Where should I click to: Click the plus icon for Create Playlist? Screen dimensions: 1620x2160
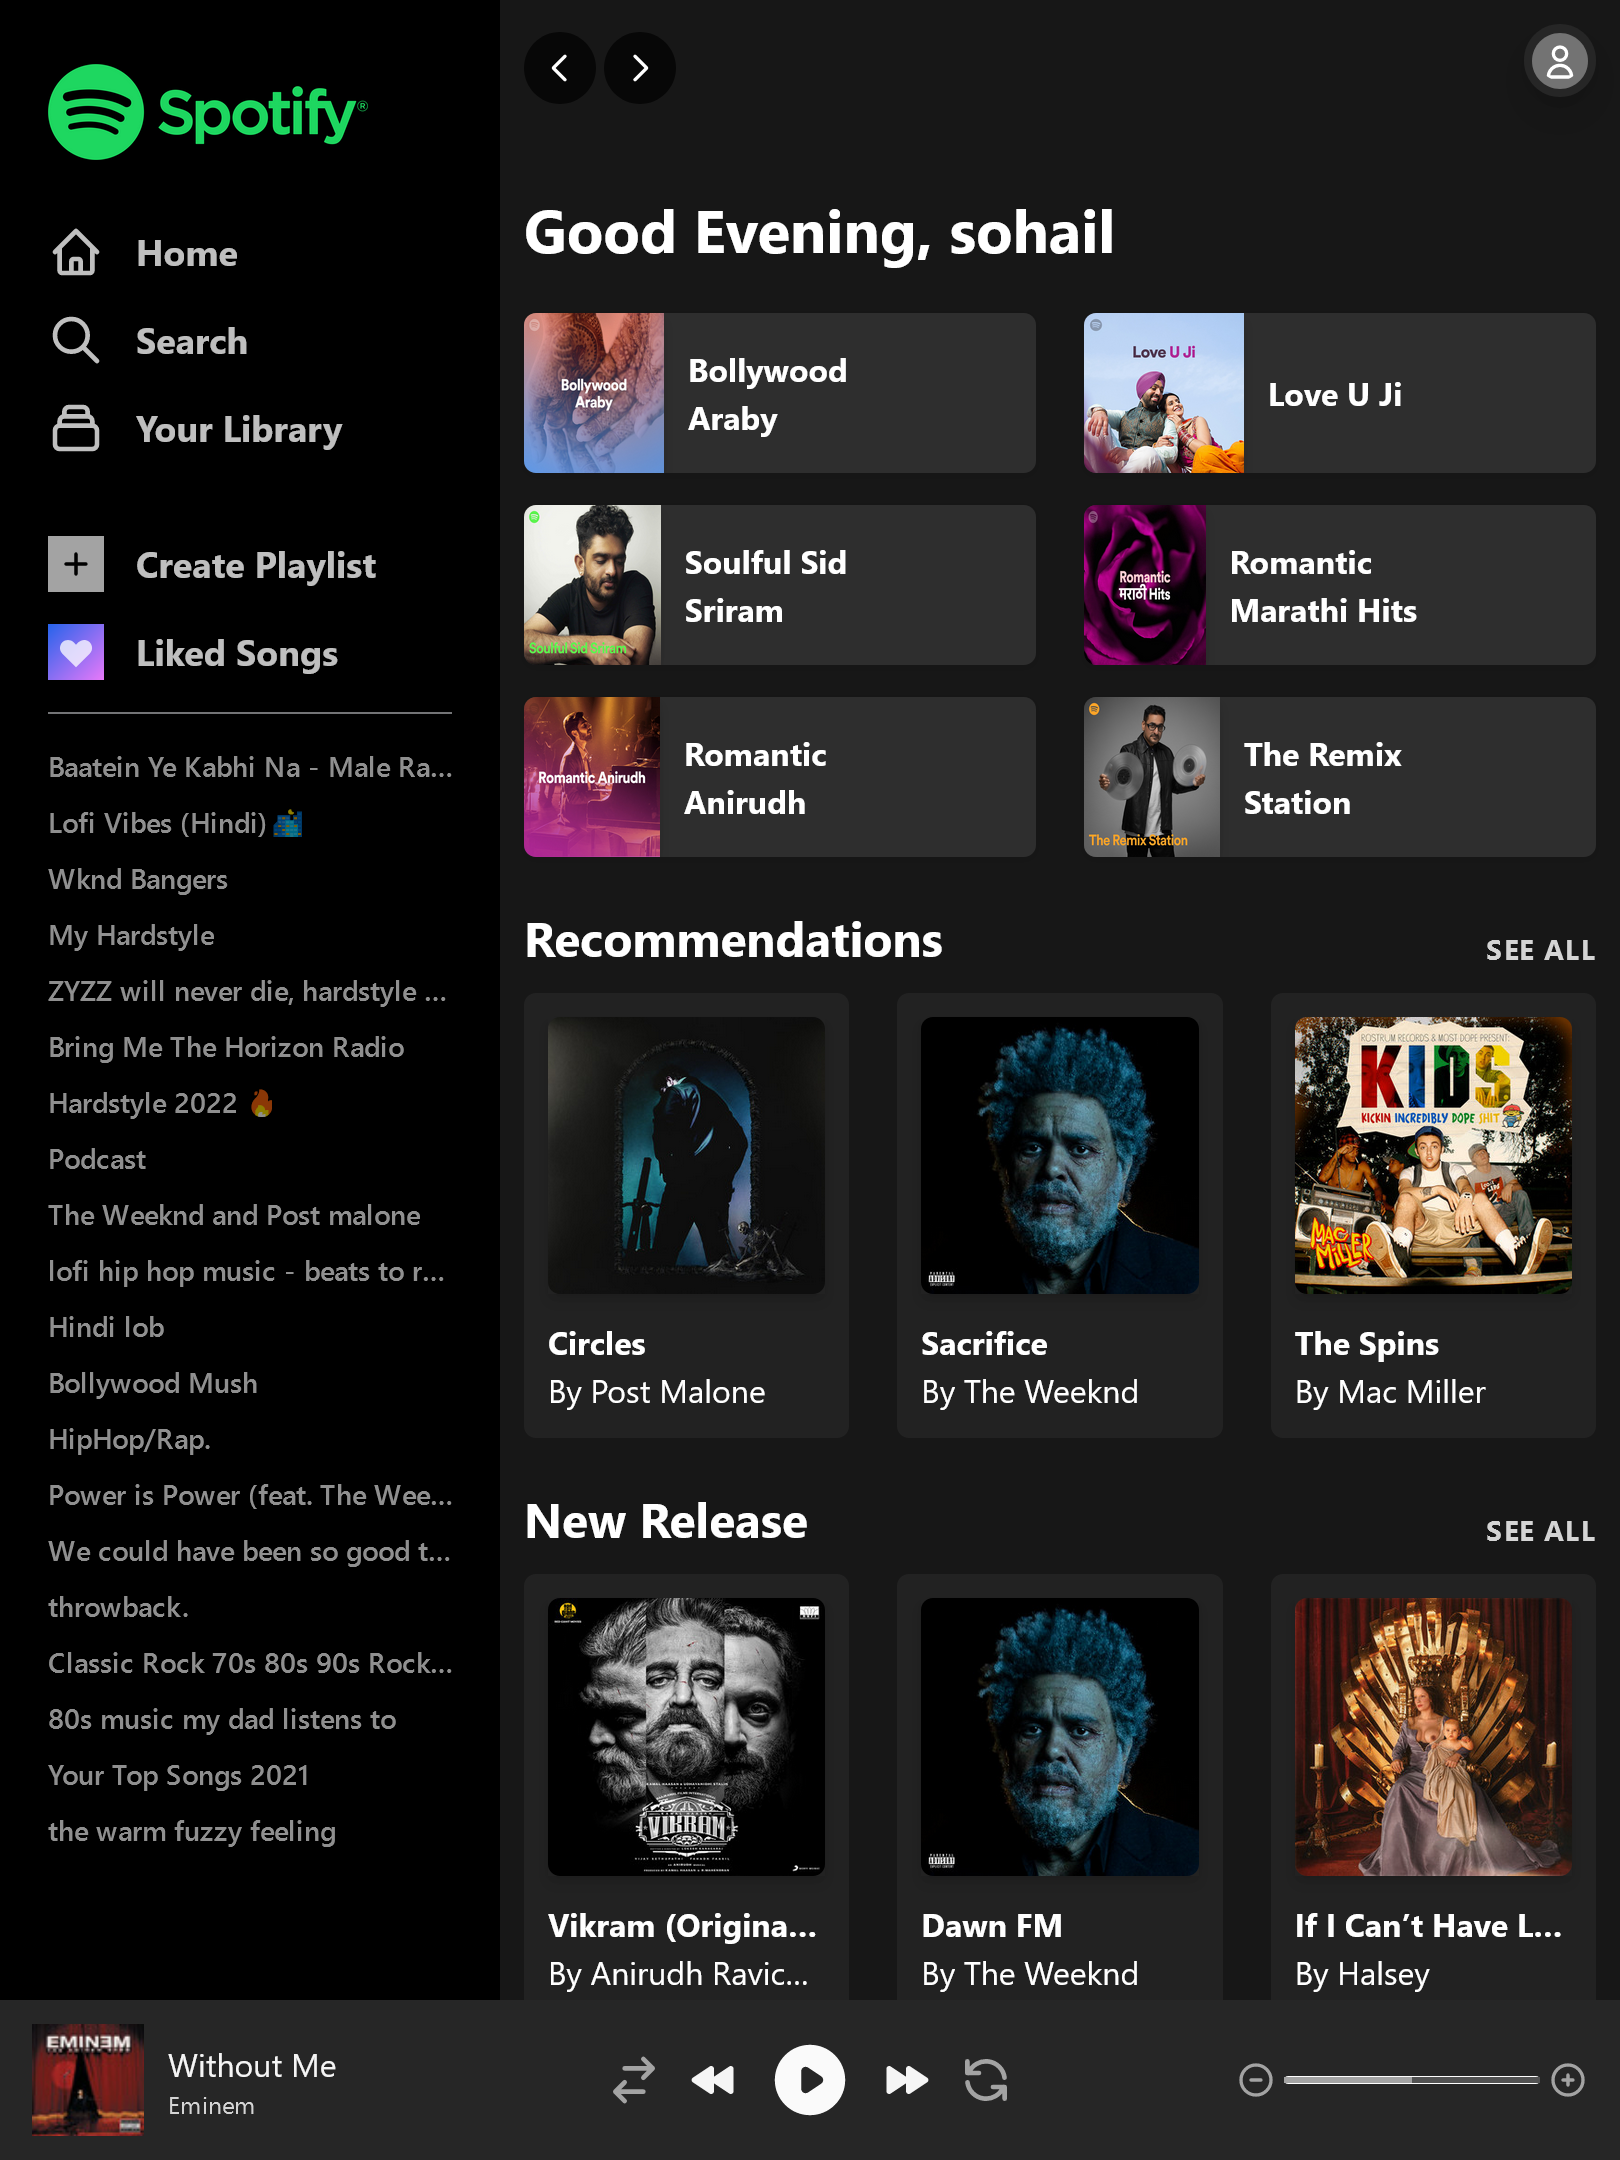(x=76, y=564)
